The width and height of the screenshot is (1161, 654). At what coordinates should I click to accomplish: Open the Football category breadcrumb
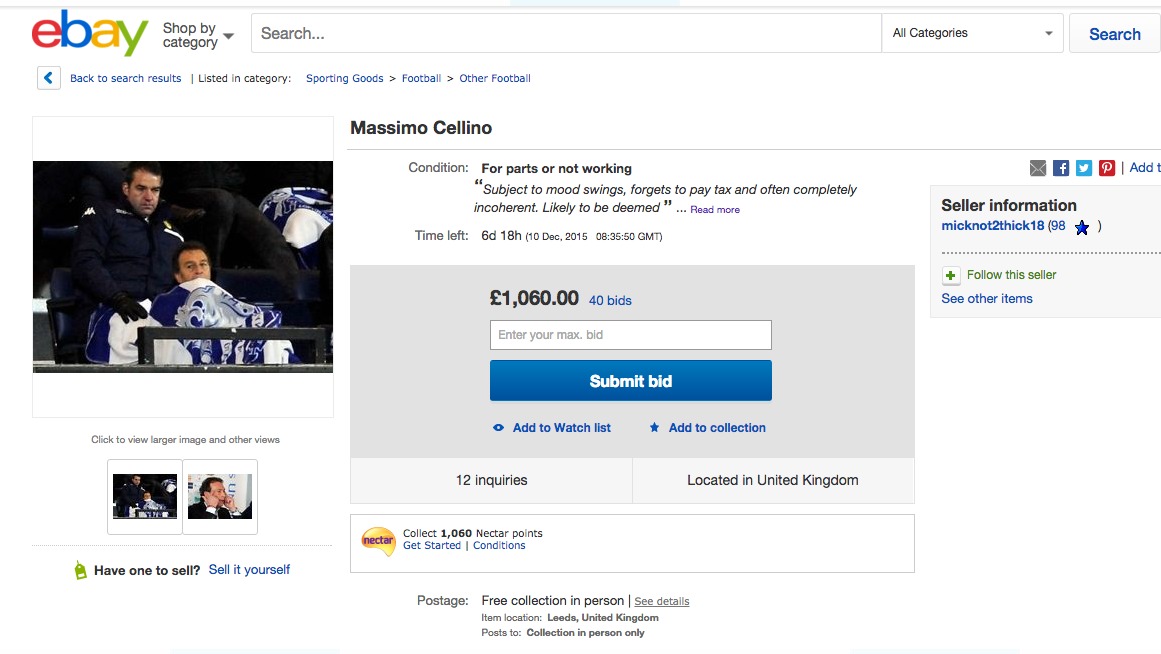click(421, 79)
